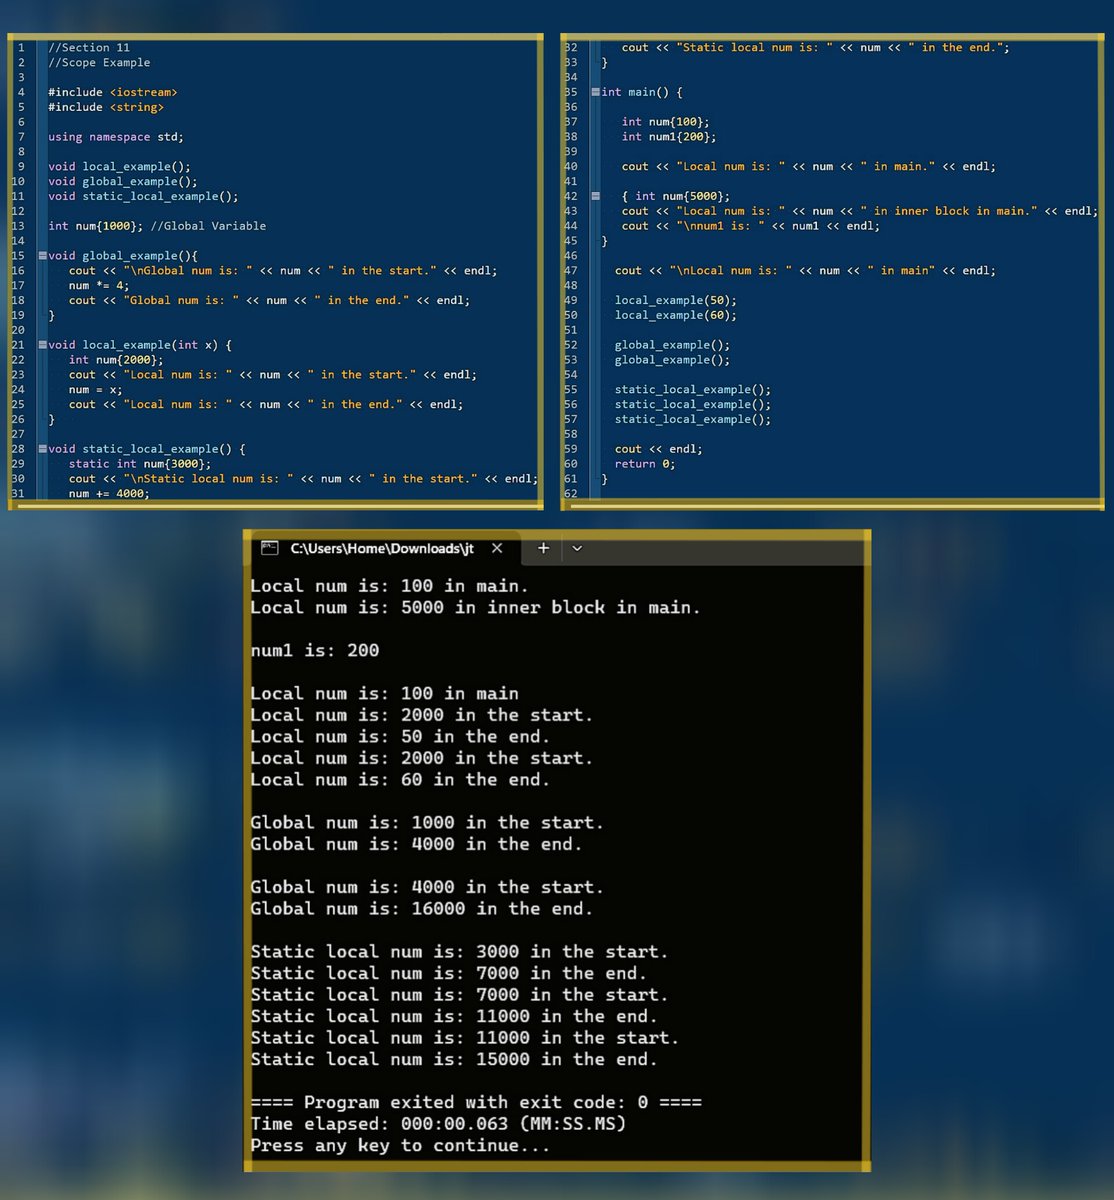Click the 'using namespace std;' line

click(x=116, y=137)
